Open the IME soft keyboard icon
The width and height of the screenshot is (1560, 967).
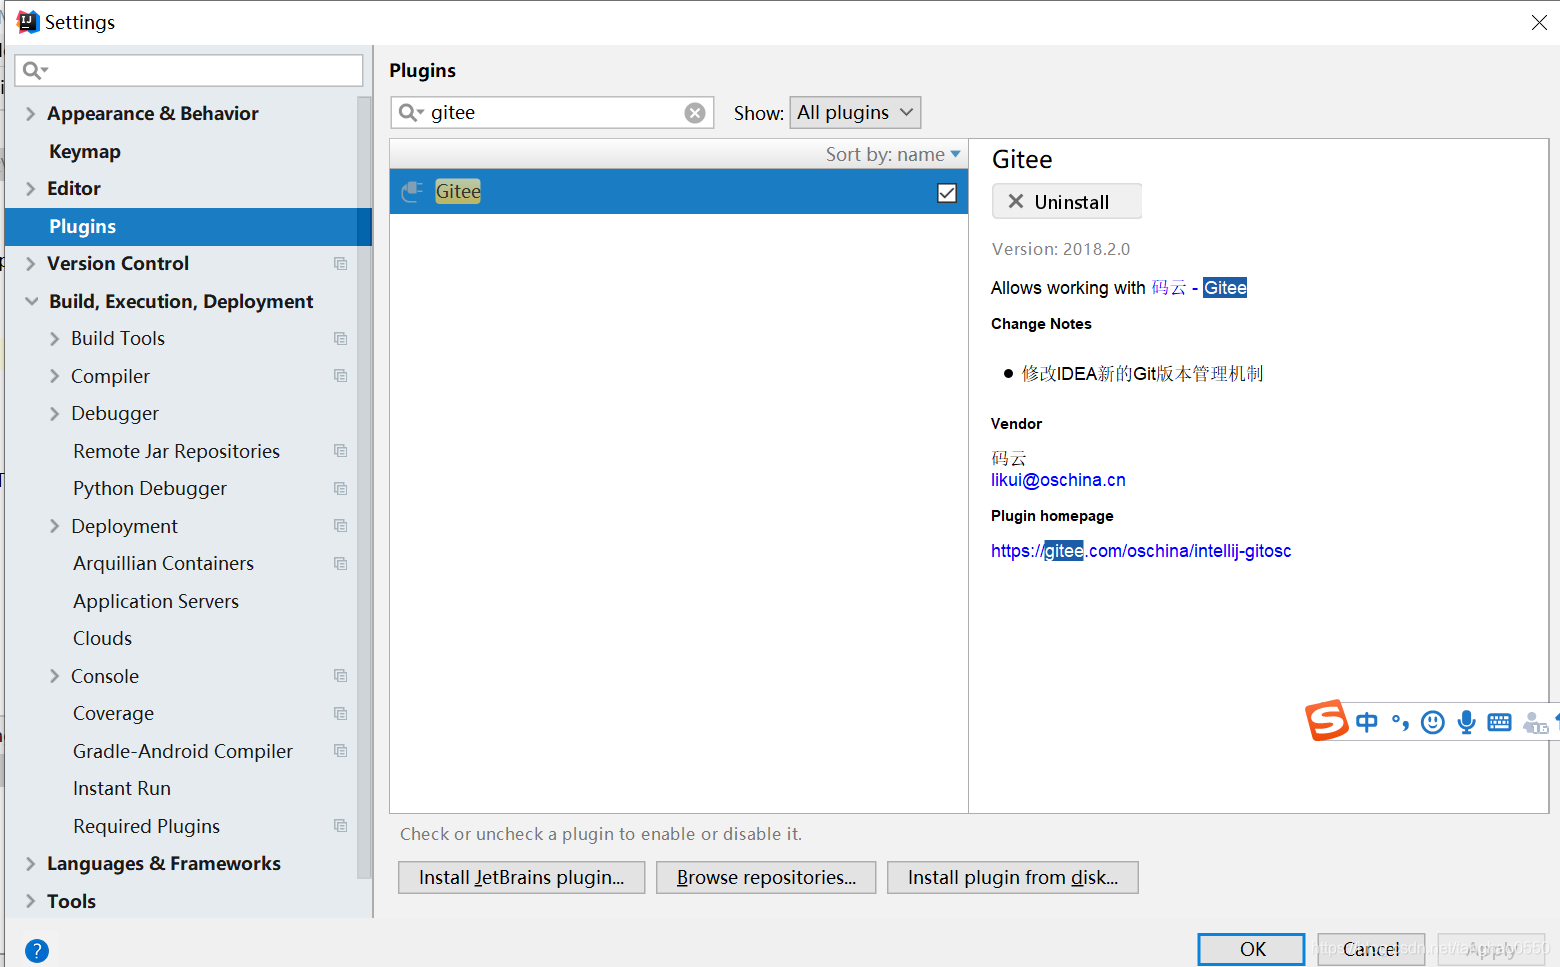click(x=1499, y=722)
